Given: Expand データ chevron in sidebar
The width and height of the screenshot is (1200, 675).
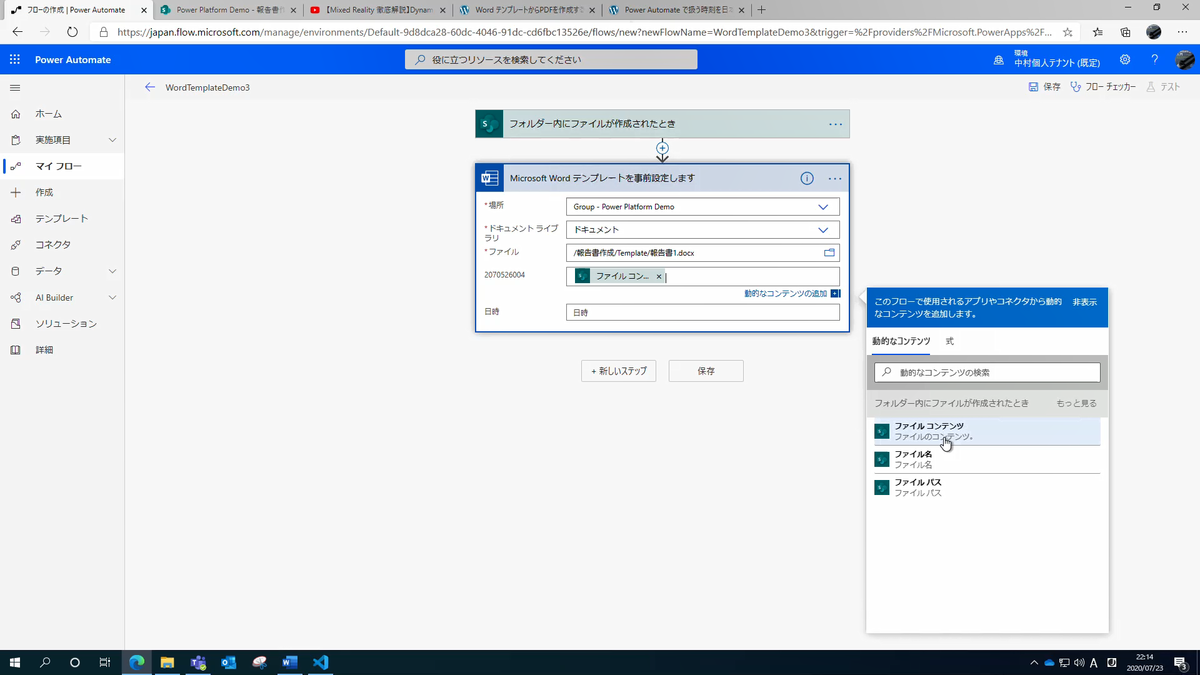Looking at the screenshot, I should click(112, 271).
